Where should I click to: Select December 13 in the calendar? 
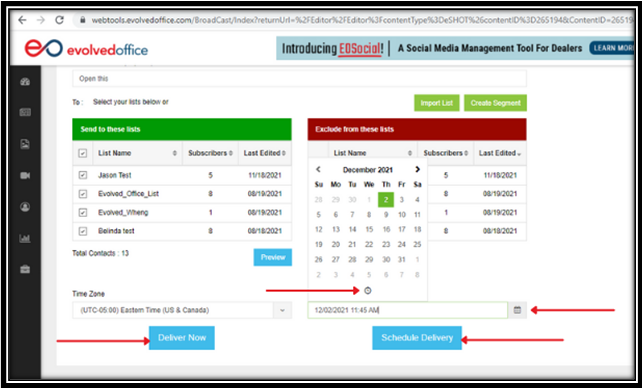pos(336,229)
